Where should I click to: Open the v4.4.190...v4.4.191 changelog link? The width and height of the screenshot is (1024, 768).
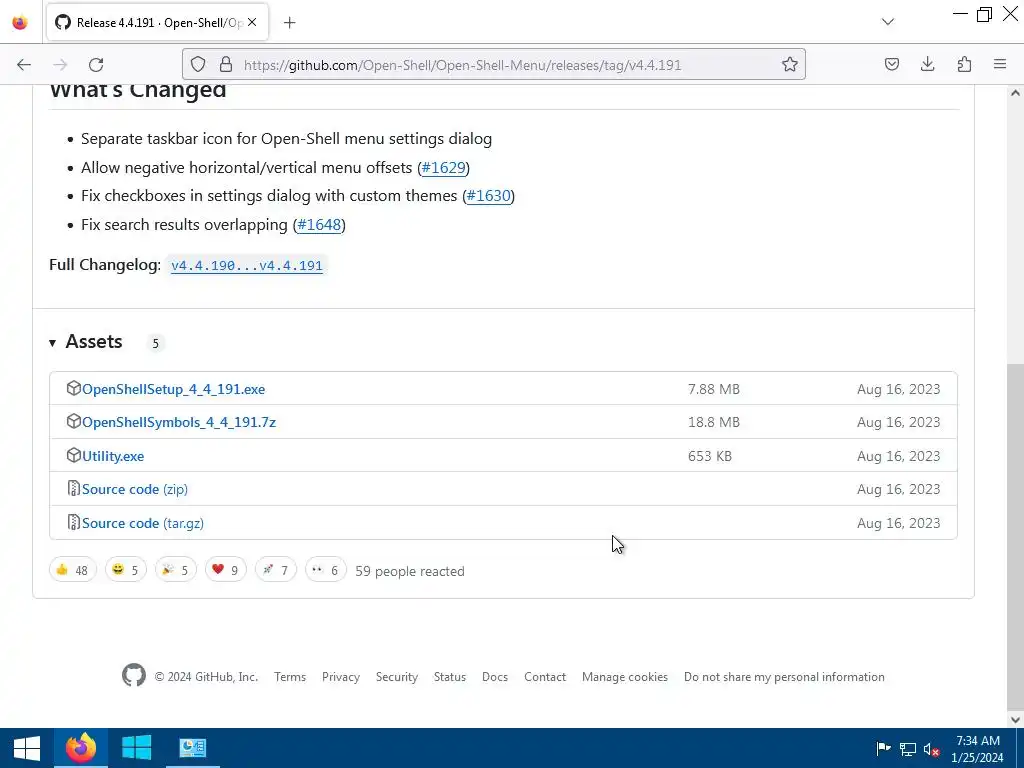[247, 266]
